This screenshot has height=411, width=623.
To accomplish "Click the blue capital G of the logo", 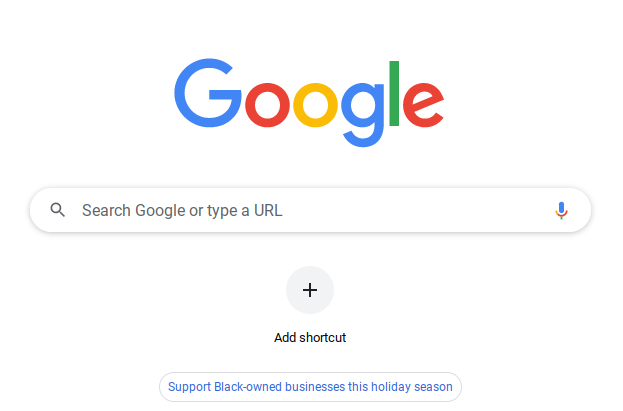I will 208,93.
